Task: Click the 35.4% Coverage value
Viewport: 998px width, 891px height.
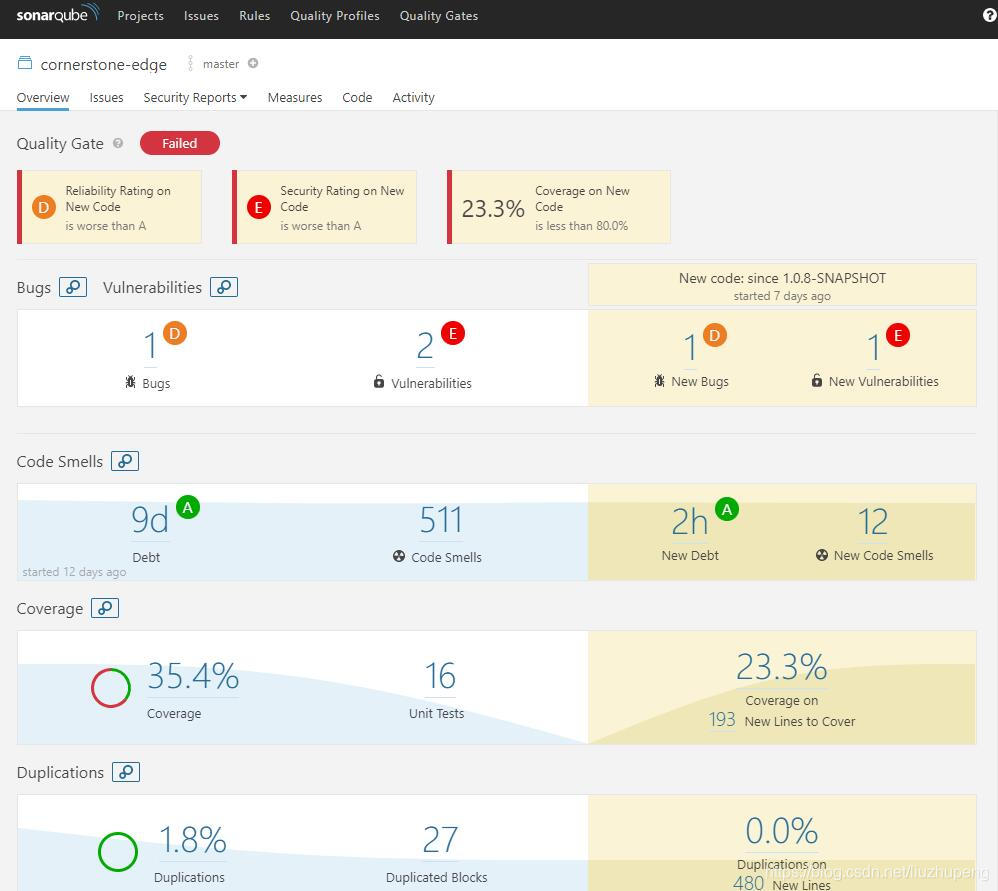Action: click(x=193, y=676)
